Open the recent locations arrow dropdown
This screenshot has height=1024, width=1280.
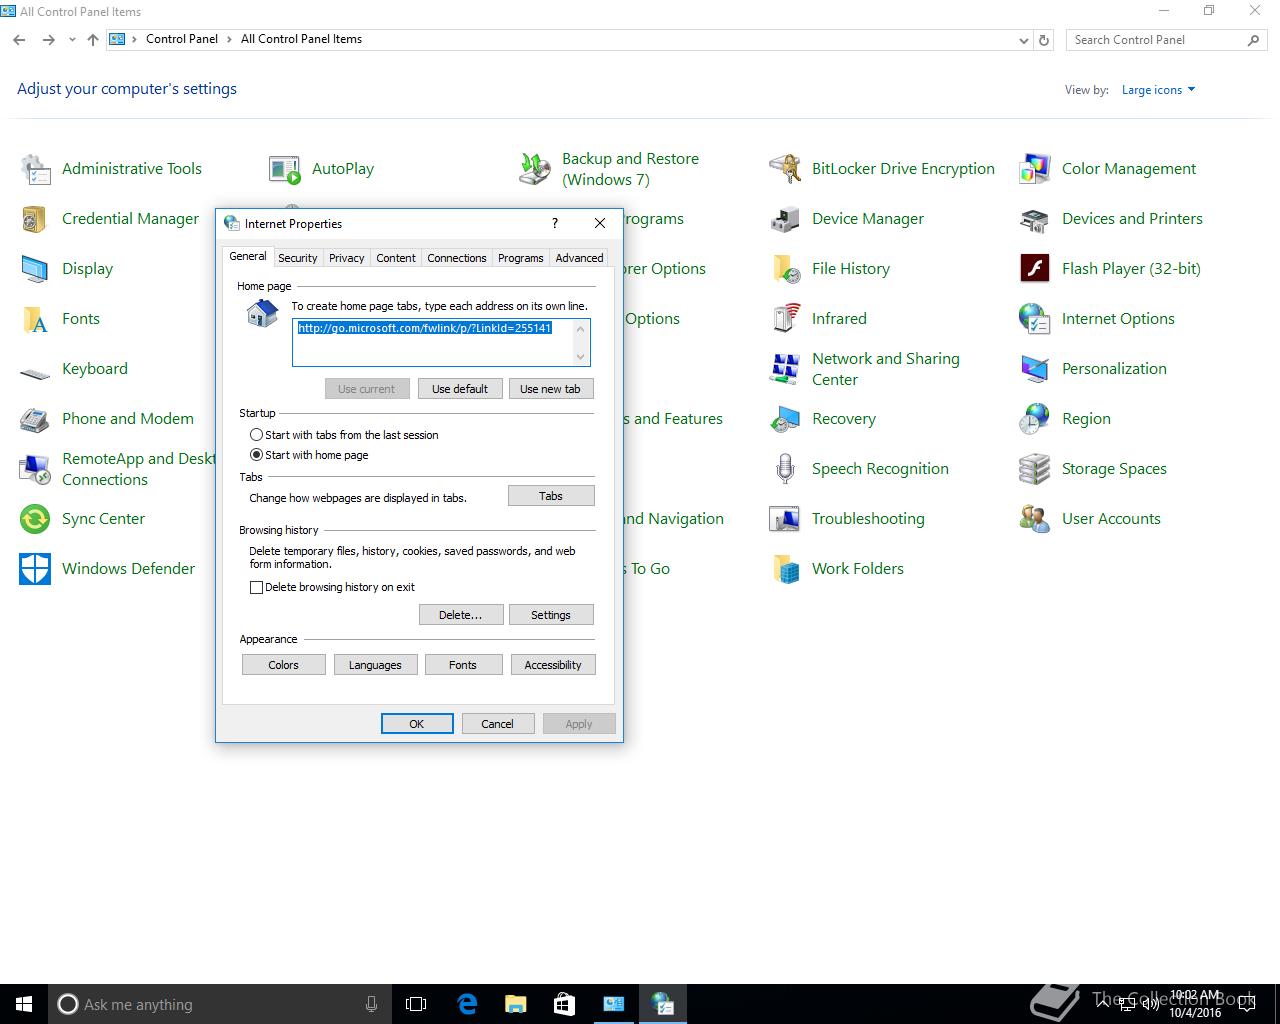pyautogui.click(x=72, y=40)
